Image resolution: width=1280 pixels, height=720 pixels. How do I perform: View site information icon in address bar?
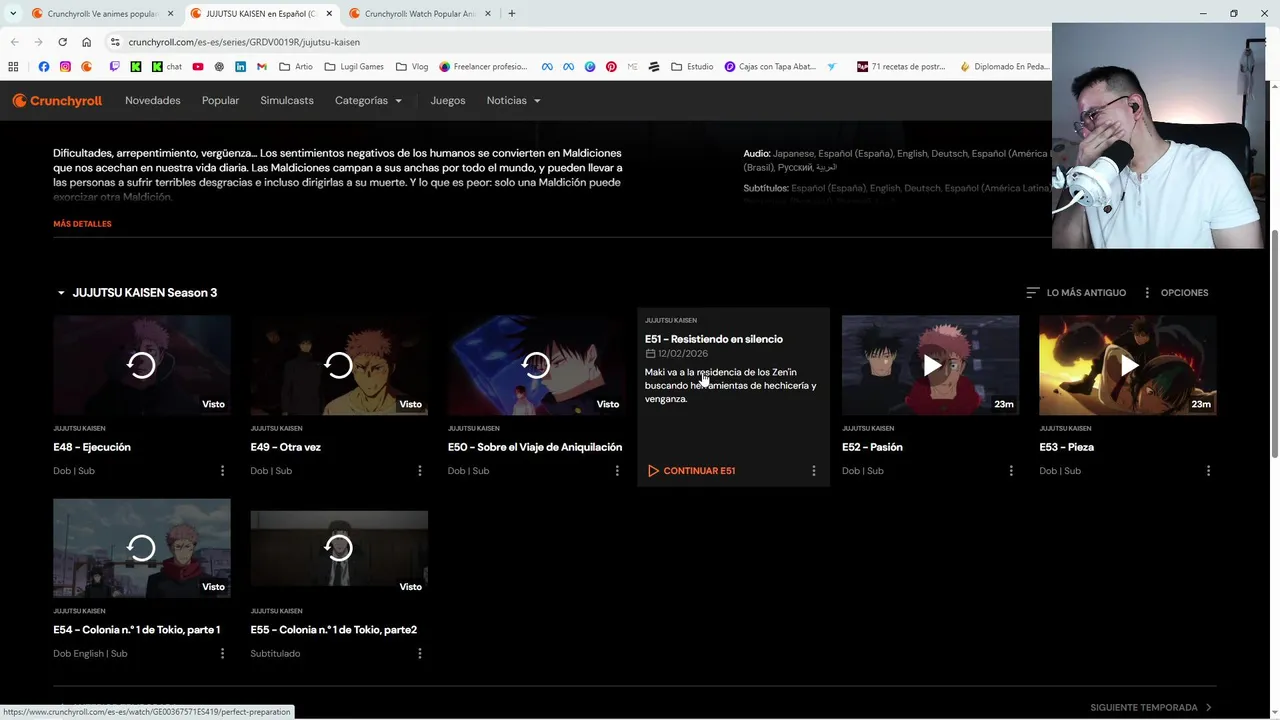(x=115, y=42)
